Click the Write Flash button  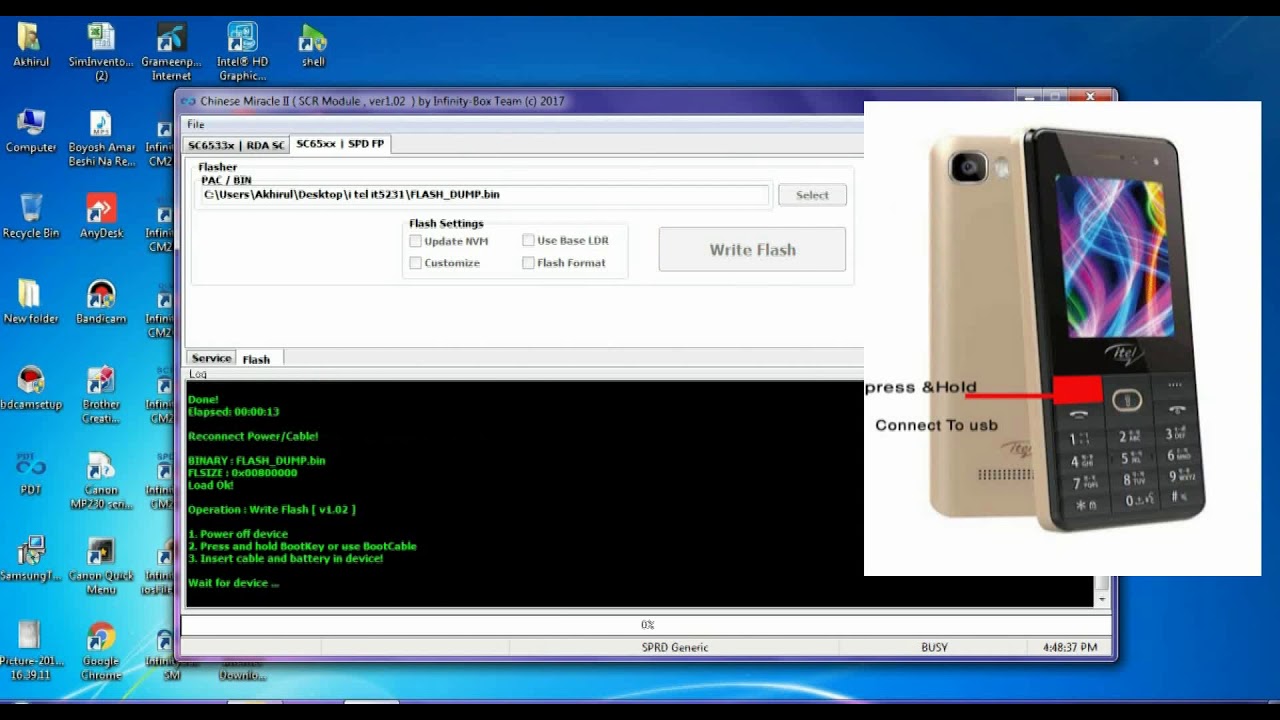pos(752,250)
